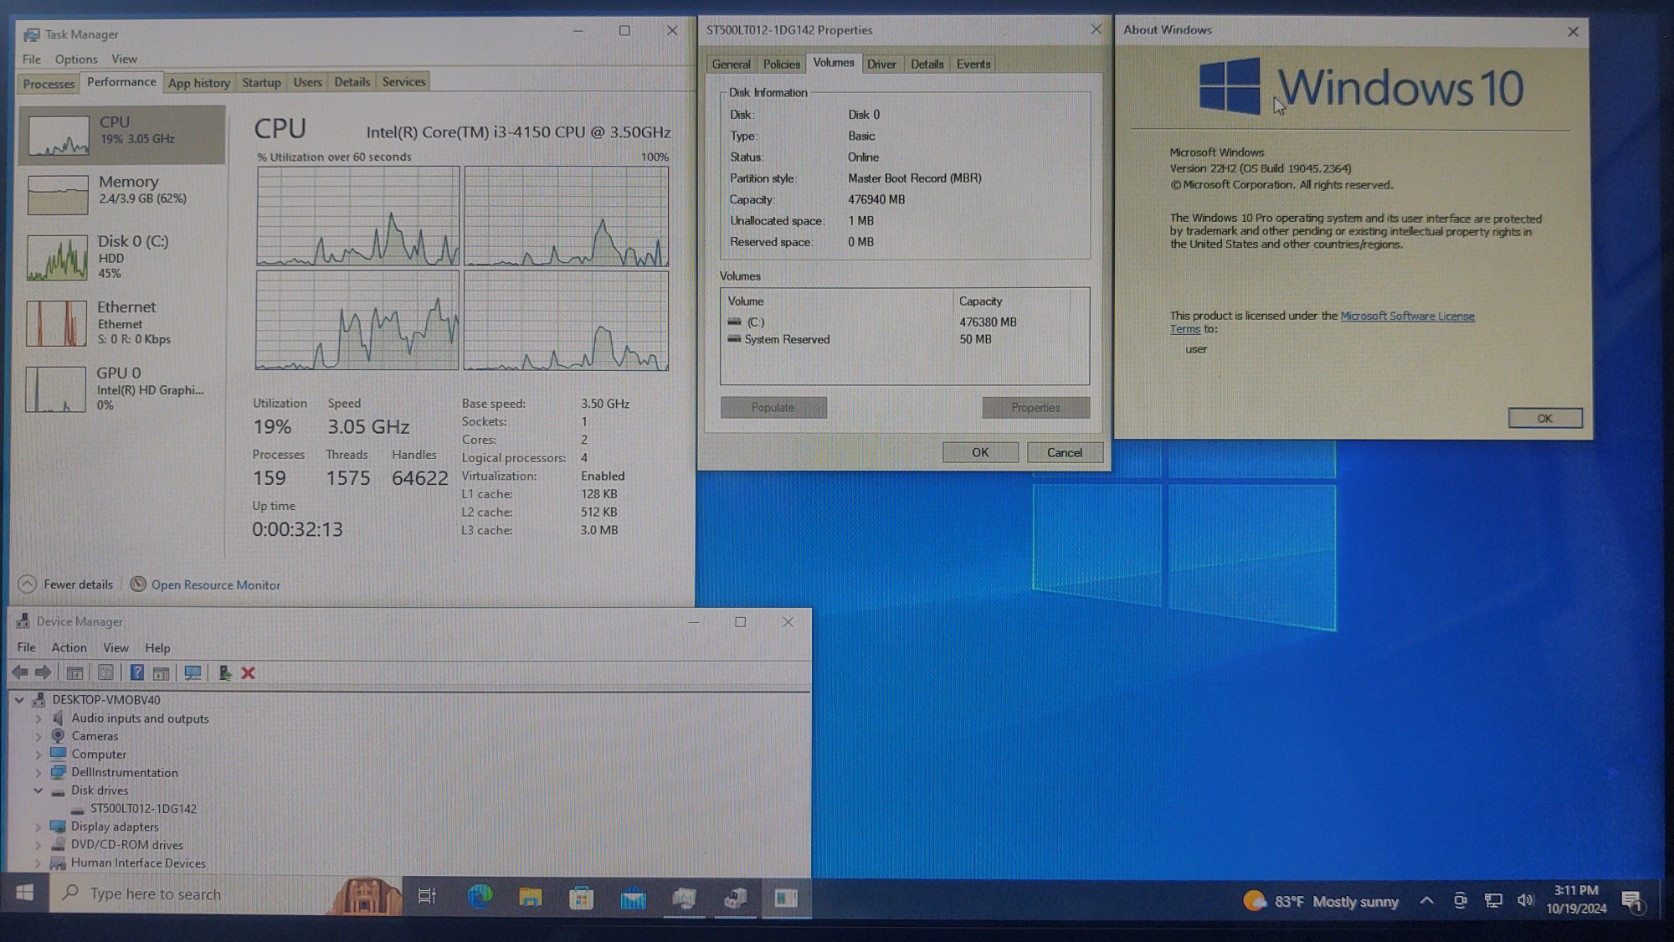This screenshot has width=1674, height=942.
Task: Click the Back arrow in Device Manager
Action: point(20,673)
